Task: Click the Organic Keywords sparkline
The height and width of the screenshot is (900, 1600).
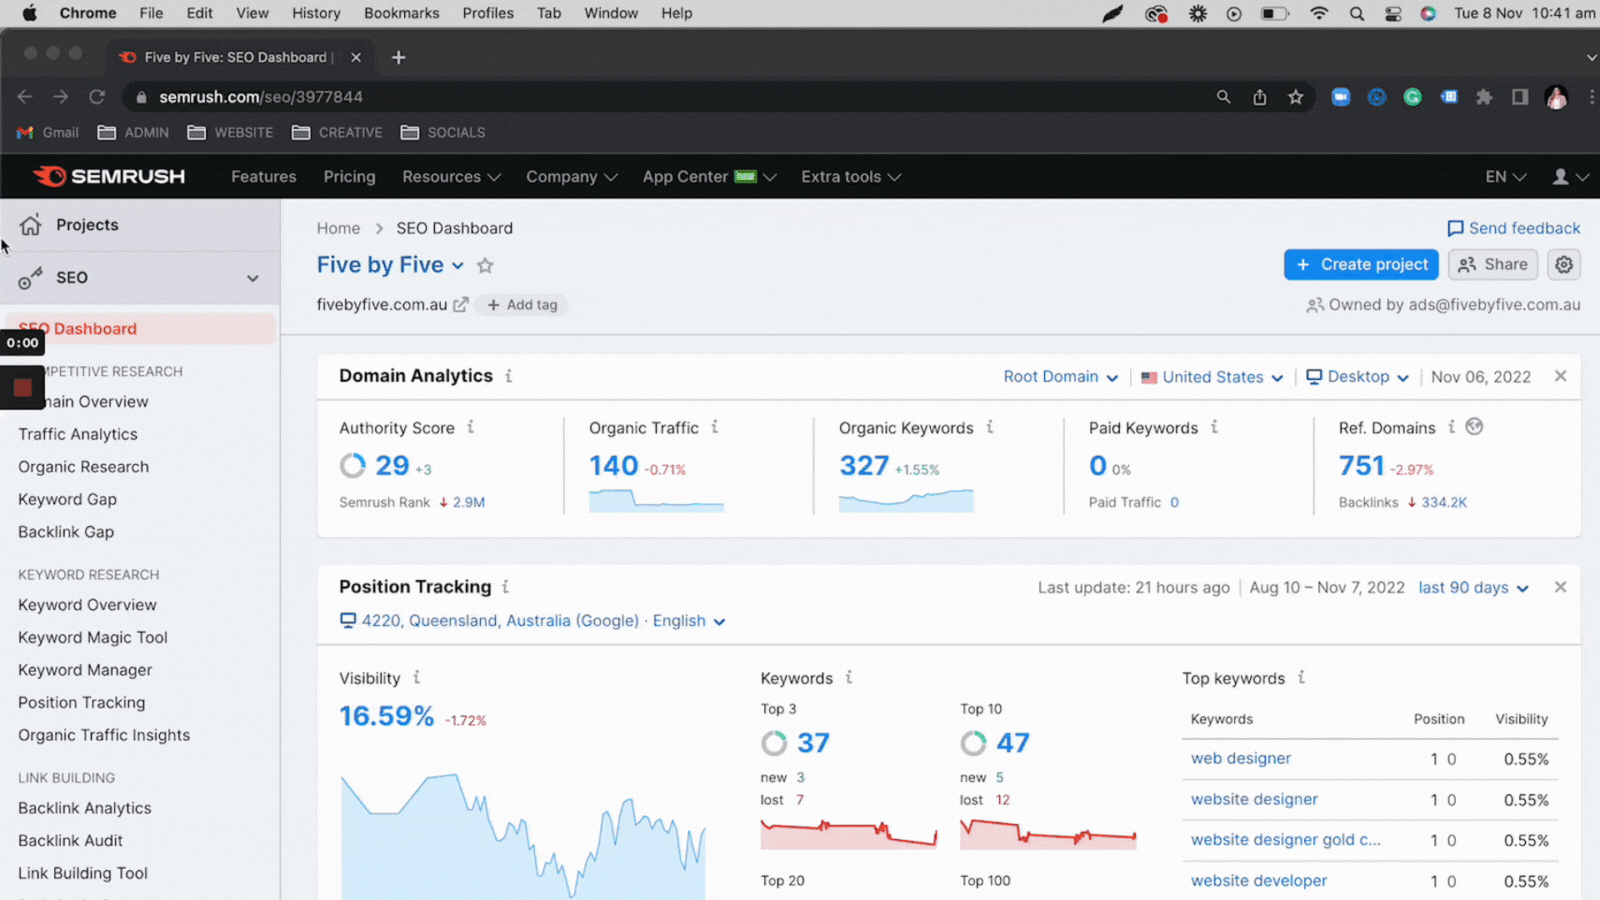Action: pos(906,500)
